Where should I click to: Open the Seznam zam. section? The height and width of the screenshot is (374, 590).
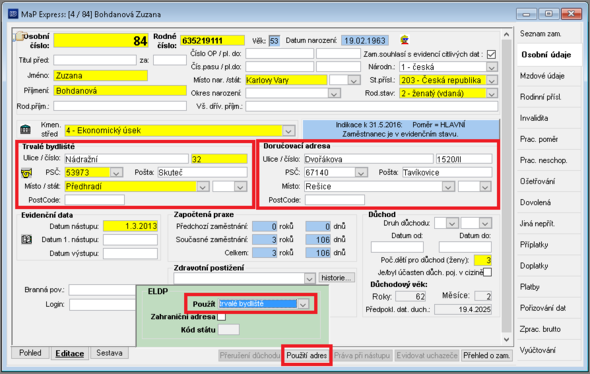[x=541, y=34]
